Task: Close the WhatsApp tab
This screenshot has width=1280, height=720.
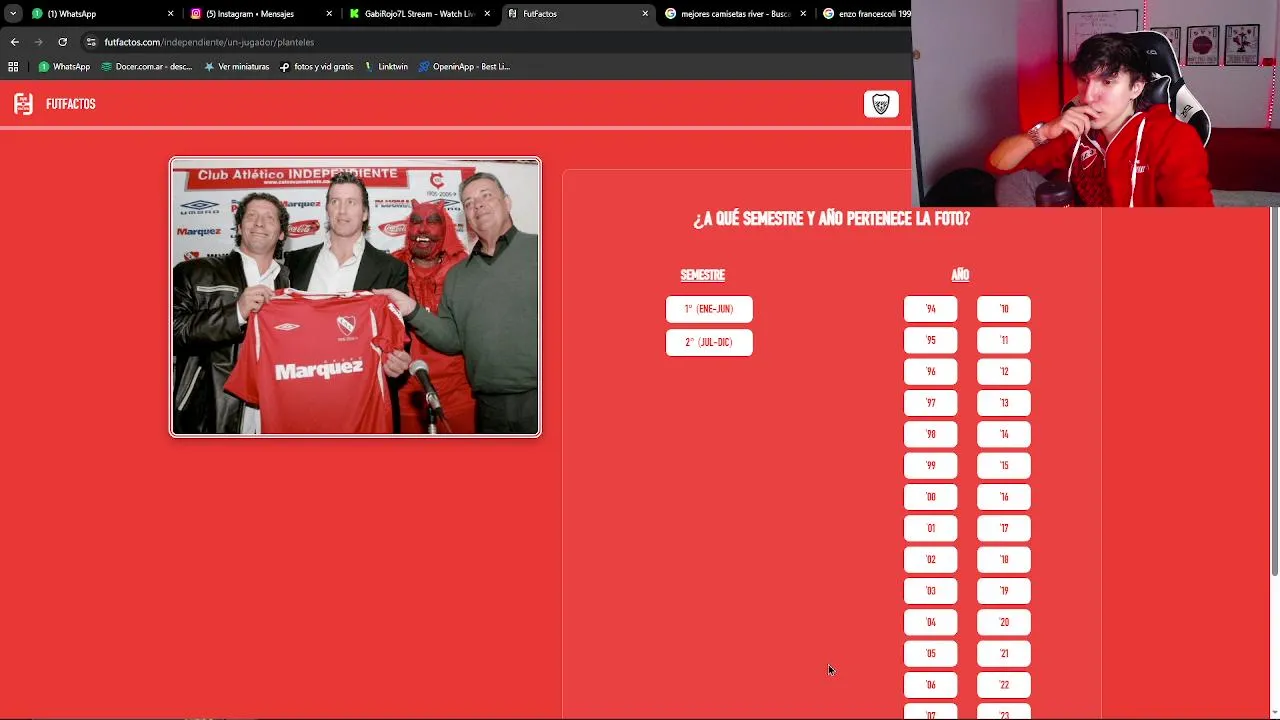Action: [x=170, y=14]
